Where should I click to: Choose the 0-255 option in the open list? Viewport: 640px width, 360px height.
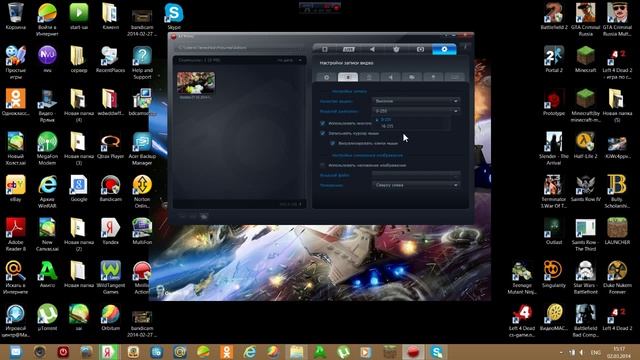click(x=386, y=120)
